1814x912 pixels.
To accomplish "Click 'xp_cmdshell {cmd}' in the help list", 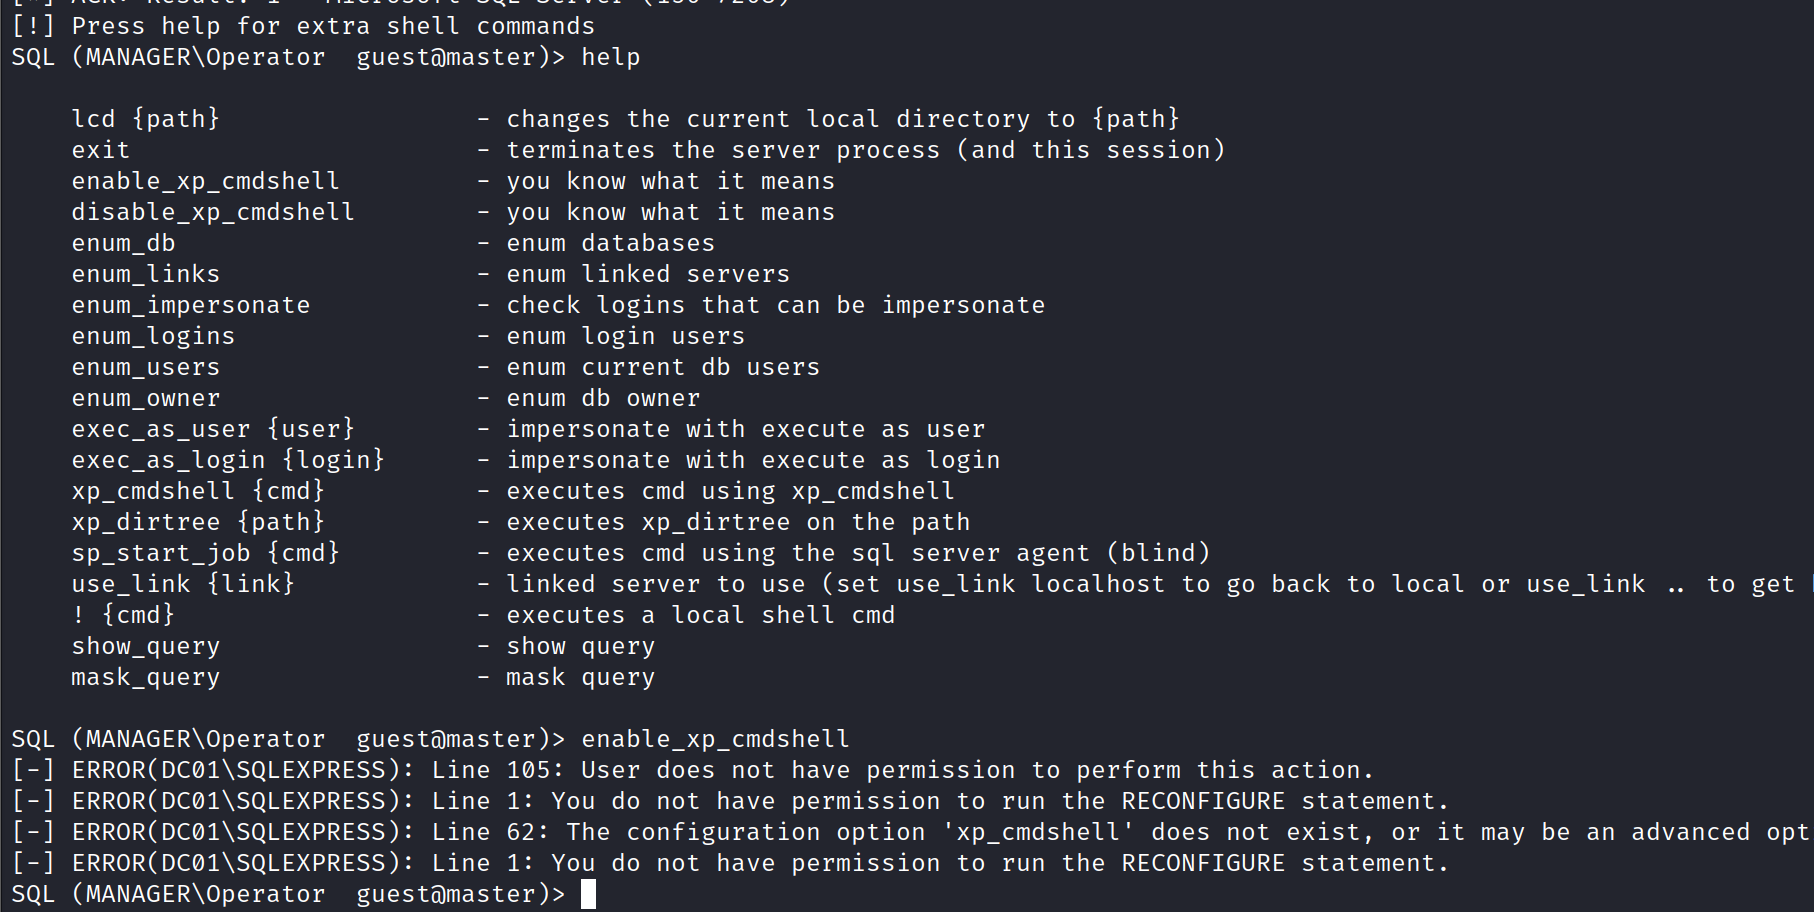I will coord(198,491).
